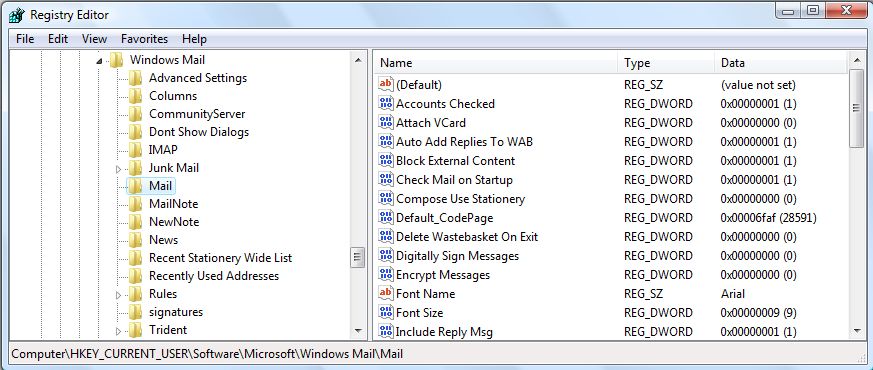Click the Advanced Settings folder icon
Screen dimensions: 873x370
pyautogui.click(x=135, y=78)
